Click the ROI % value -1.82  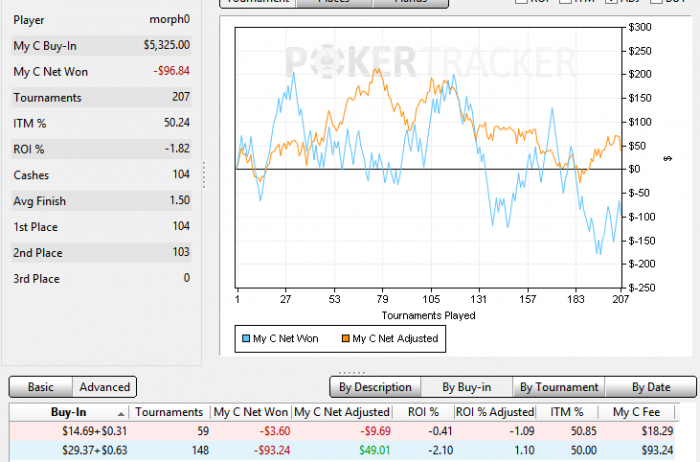pos(177,149)
